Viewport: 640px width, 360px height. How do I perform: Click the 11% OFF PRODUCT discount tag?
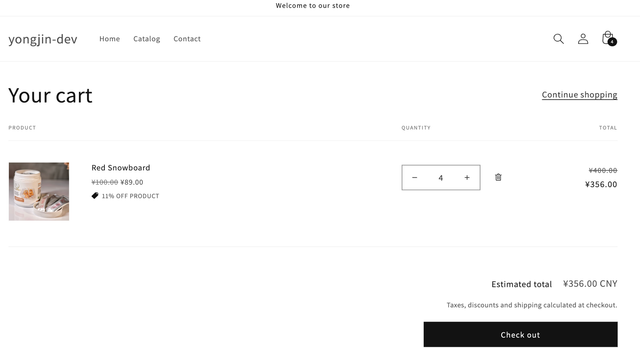pos(125,196)
